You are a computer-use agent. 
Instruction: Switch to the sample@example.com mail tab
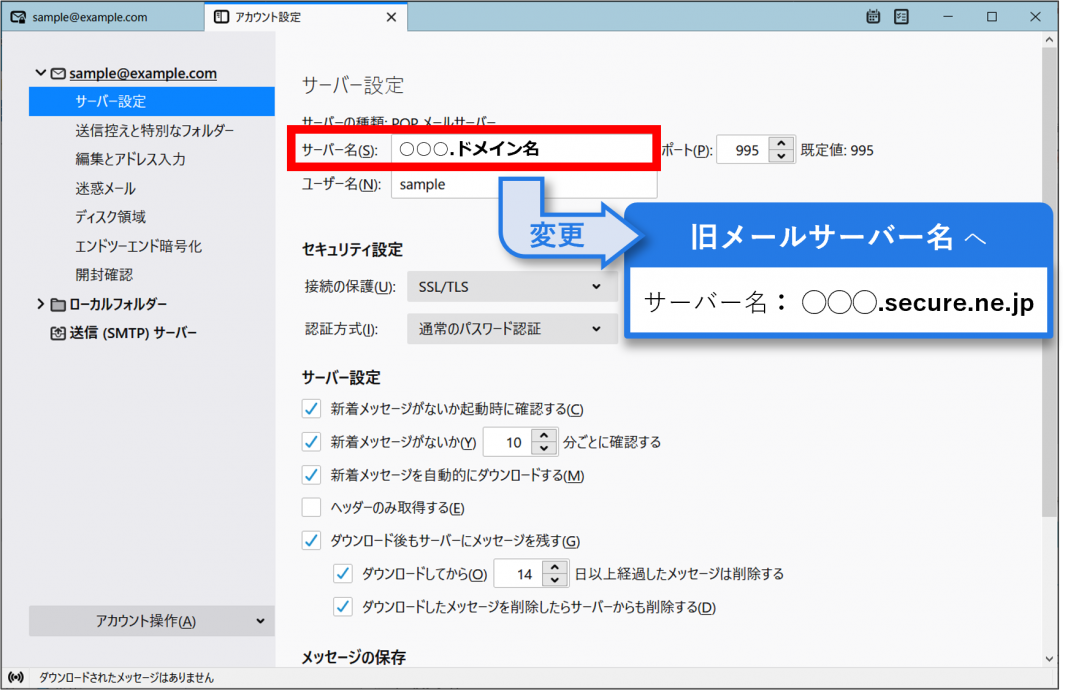coord(100,17)
